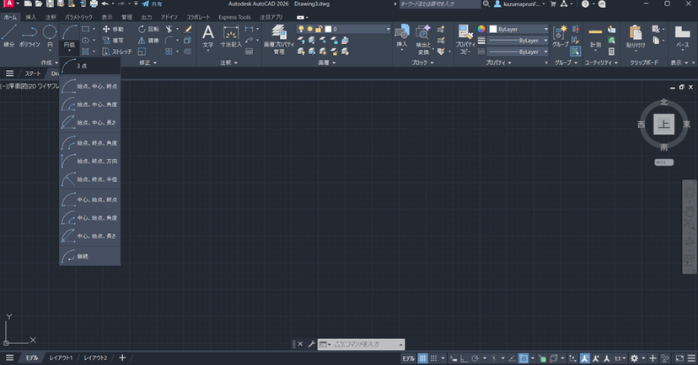Choose 始点、中心、角度 arc option

point(89,104)
